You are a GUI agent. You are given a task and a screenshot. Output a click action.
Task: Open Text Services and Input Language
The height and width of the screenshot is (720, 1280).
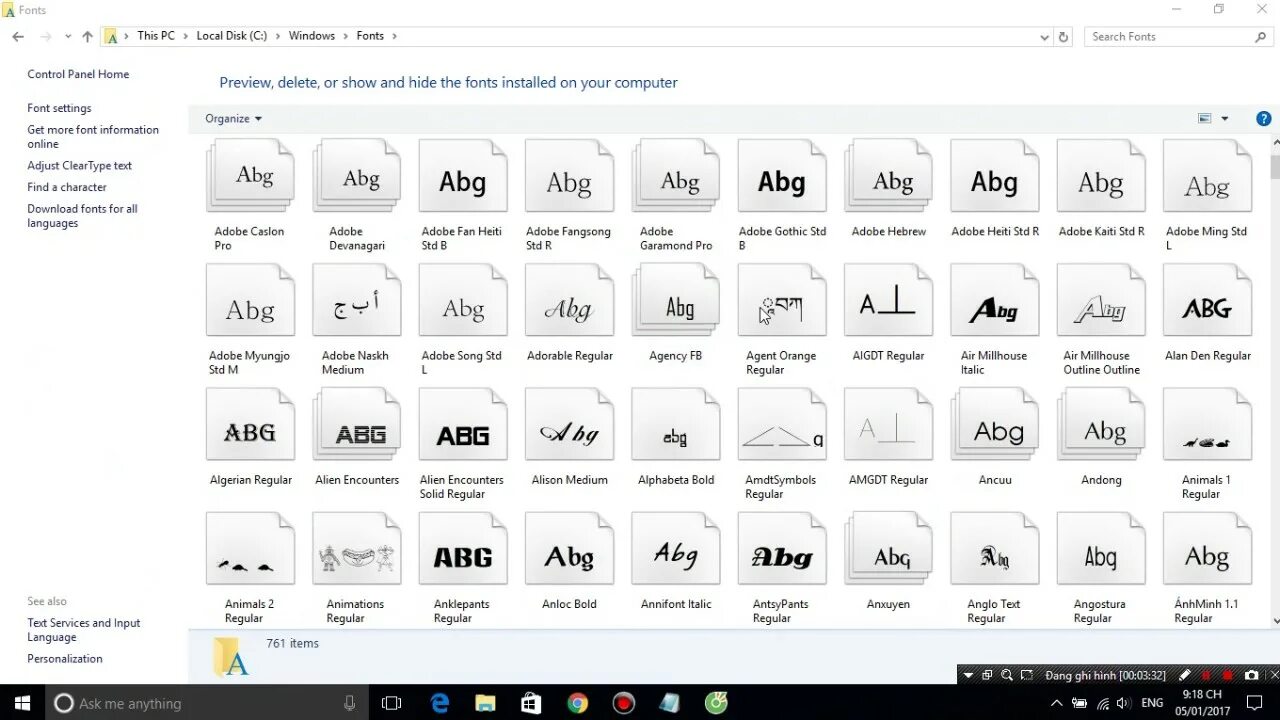tap(84, 630)
